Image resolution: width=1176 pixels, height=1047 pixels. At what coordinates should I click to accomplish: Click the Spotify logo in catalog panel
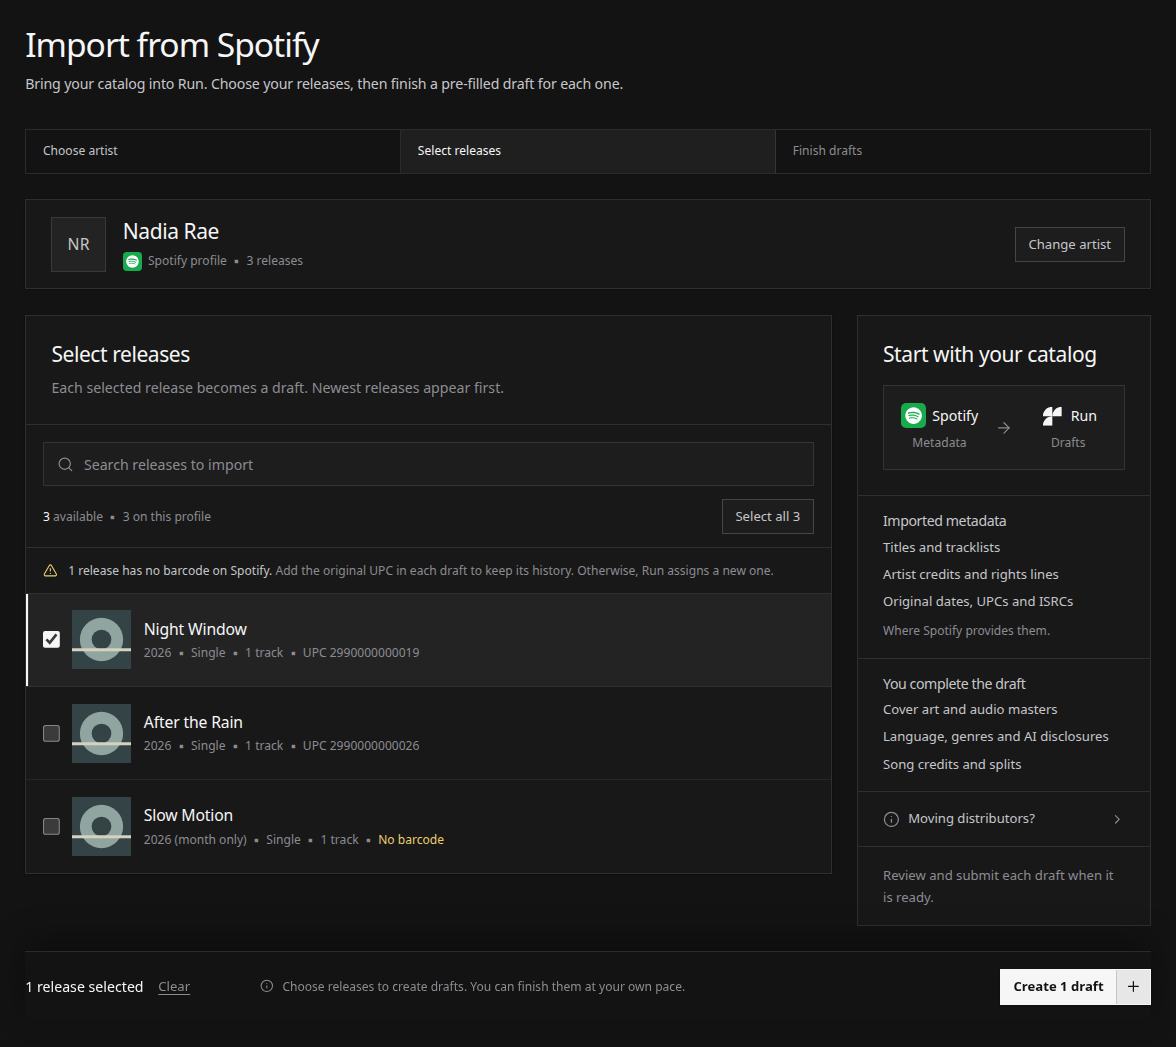(x=913, y=416)
